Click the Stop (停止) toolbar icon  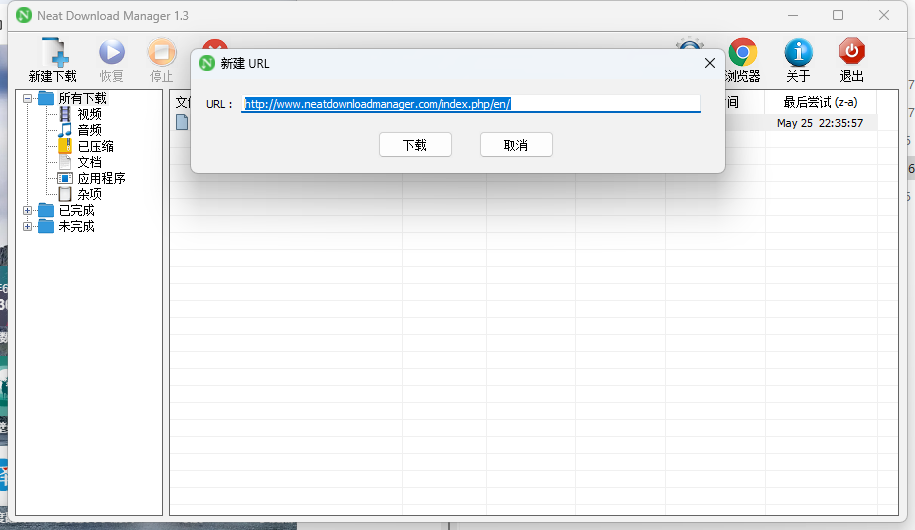click(161, 60)
